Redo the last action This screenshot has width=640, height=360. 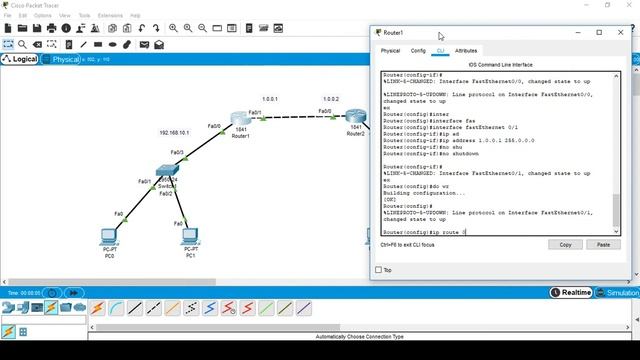(x=156, y=28)
